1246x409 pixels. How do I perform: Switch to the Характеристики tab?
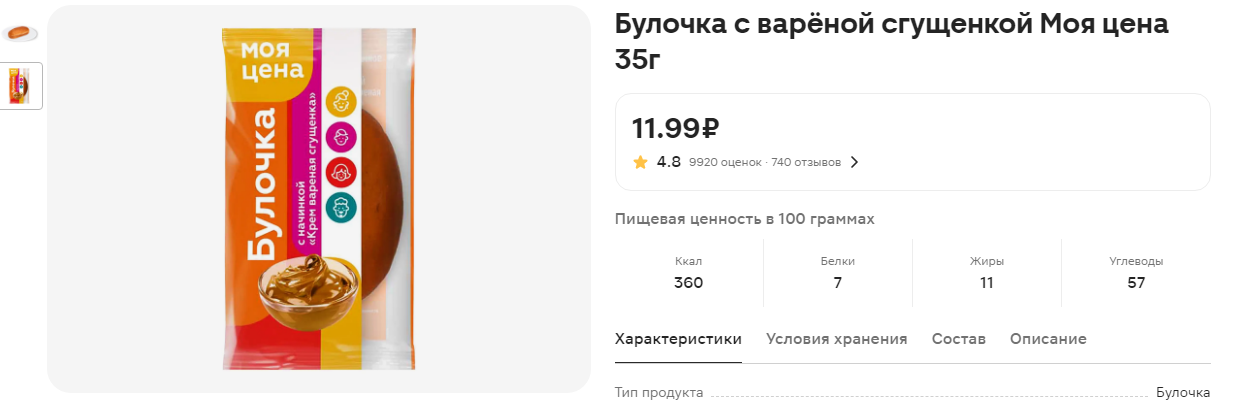[678, 339]
